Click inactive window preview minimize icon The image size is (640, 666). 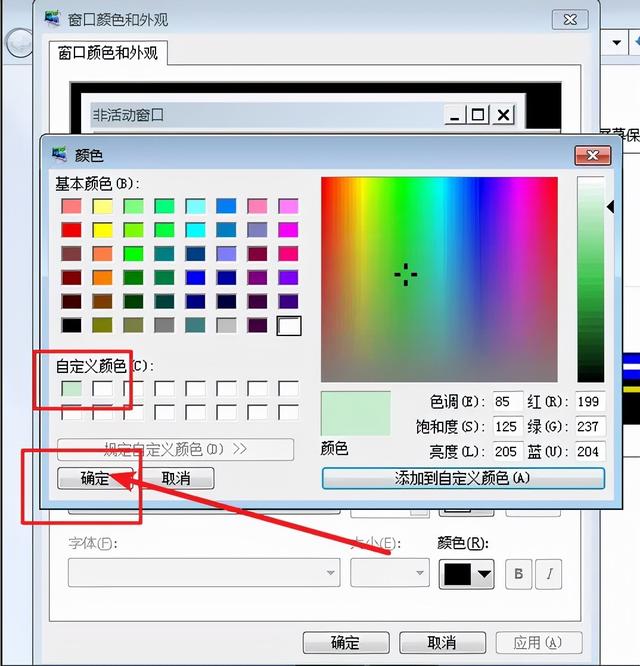pos(454,115)
